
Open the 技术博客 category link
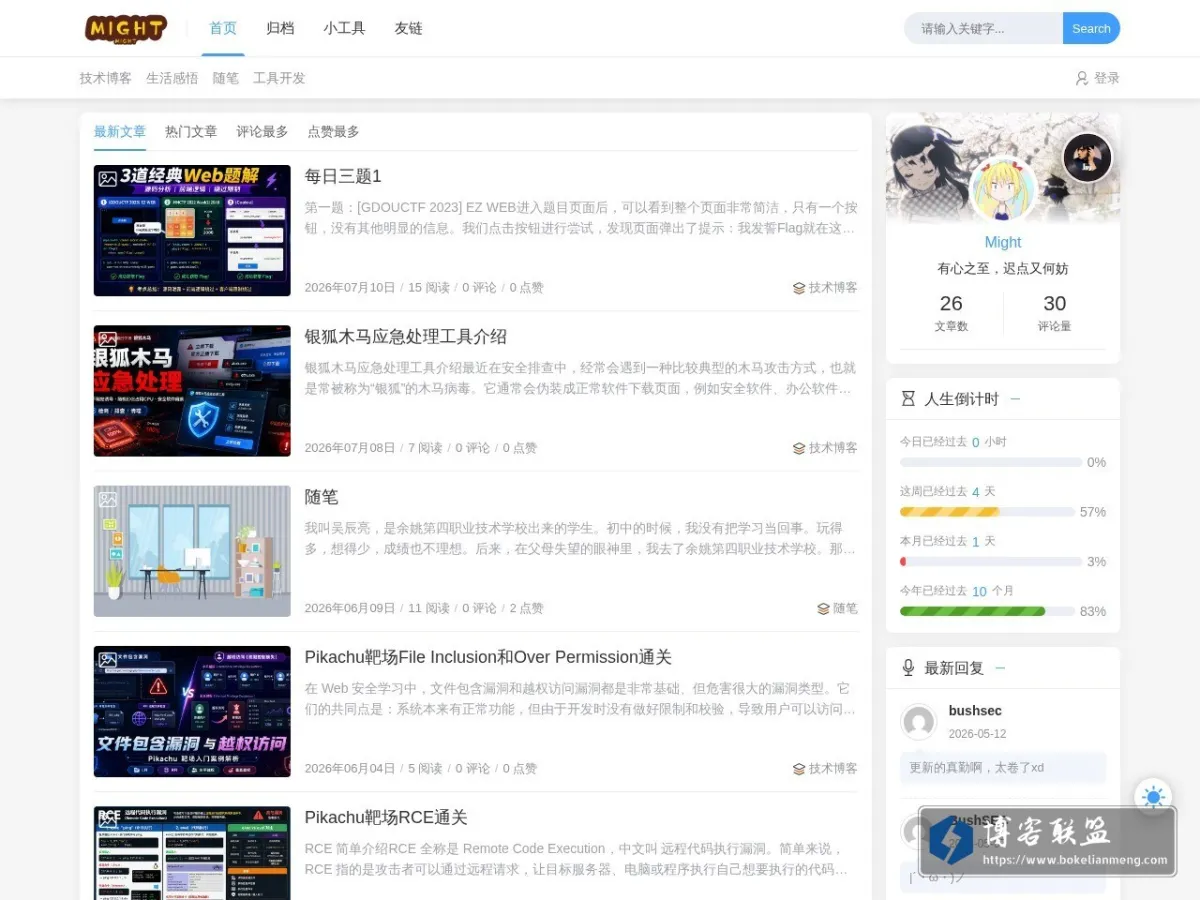pyautogui.click(x=106, y=78)
